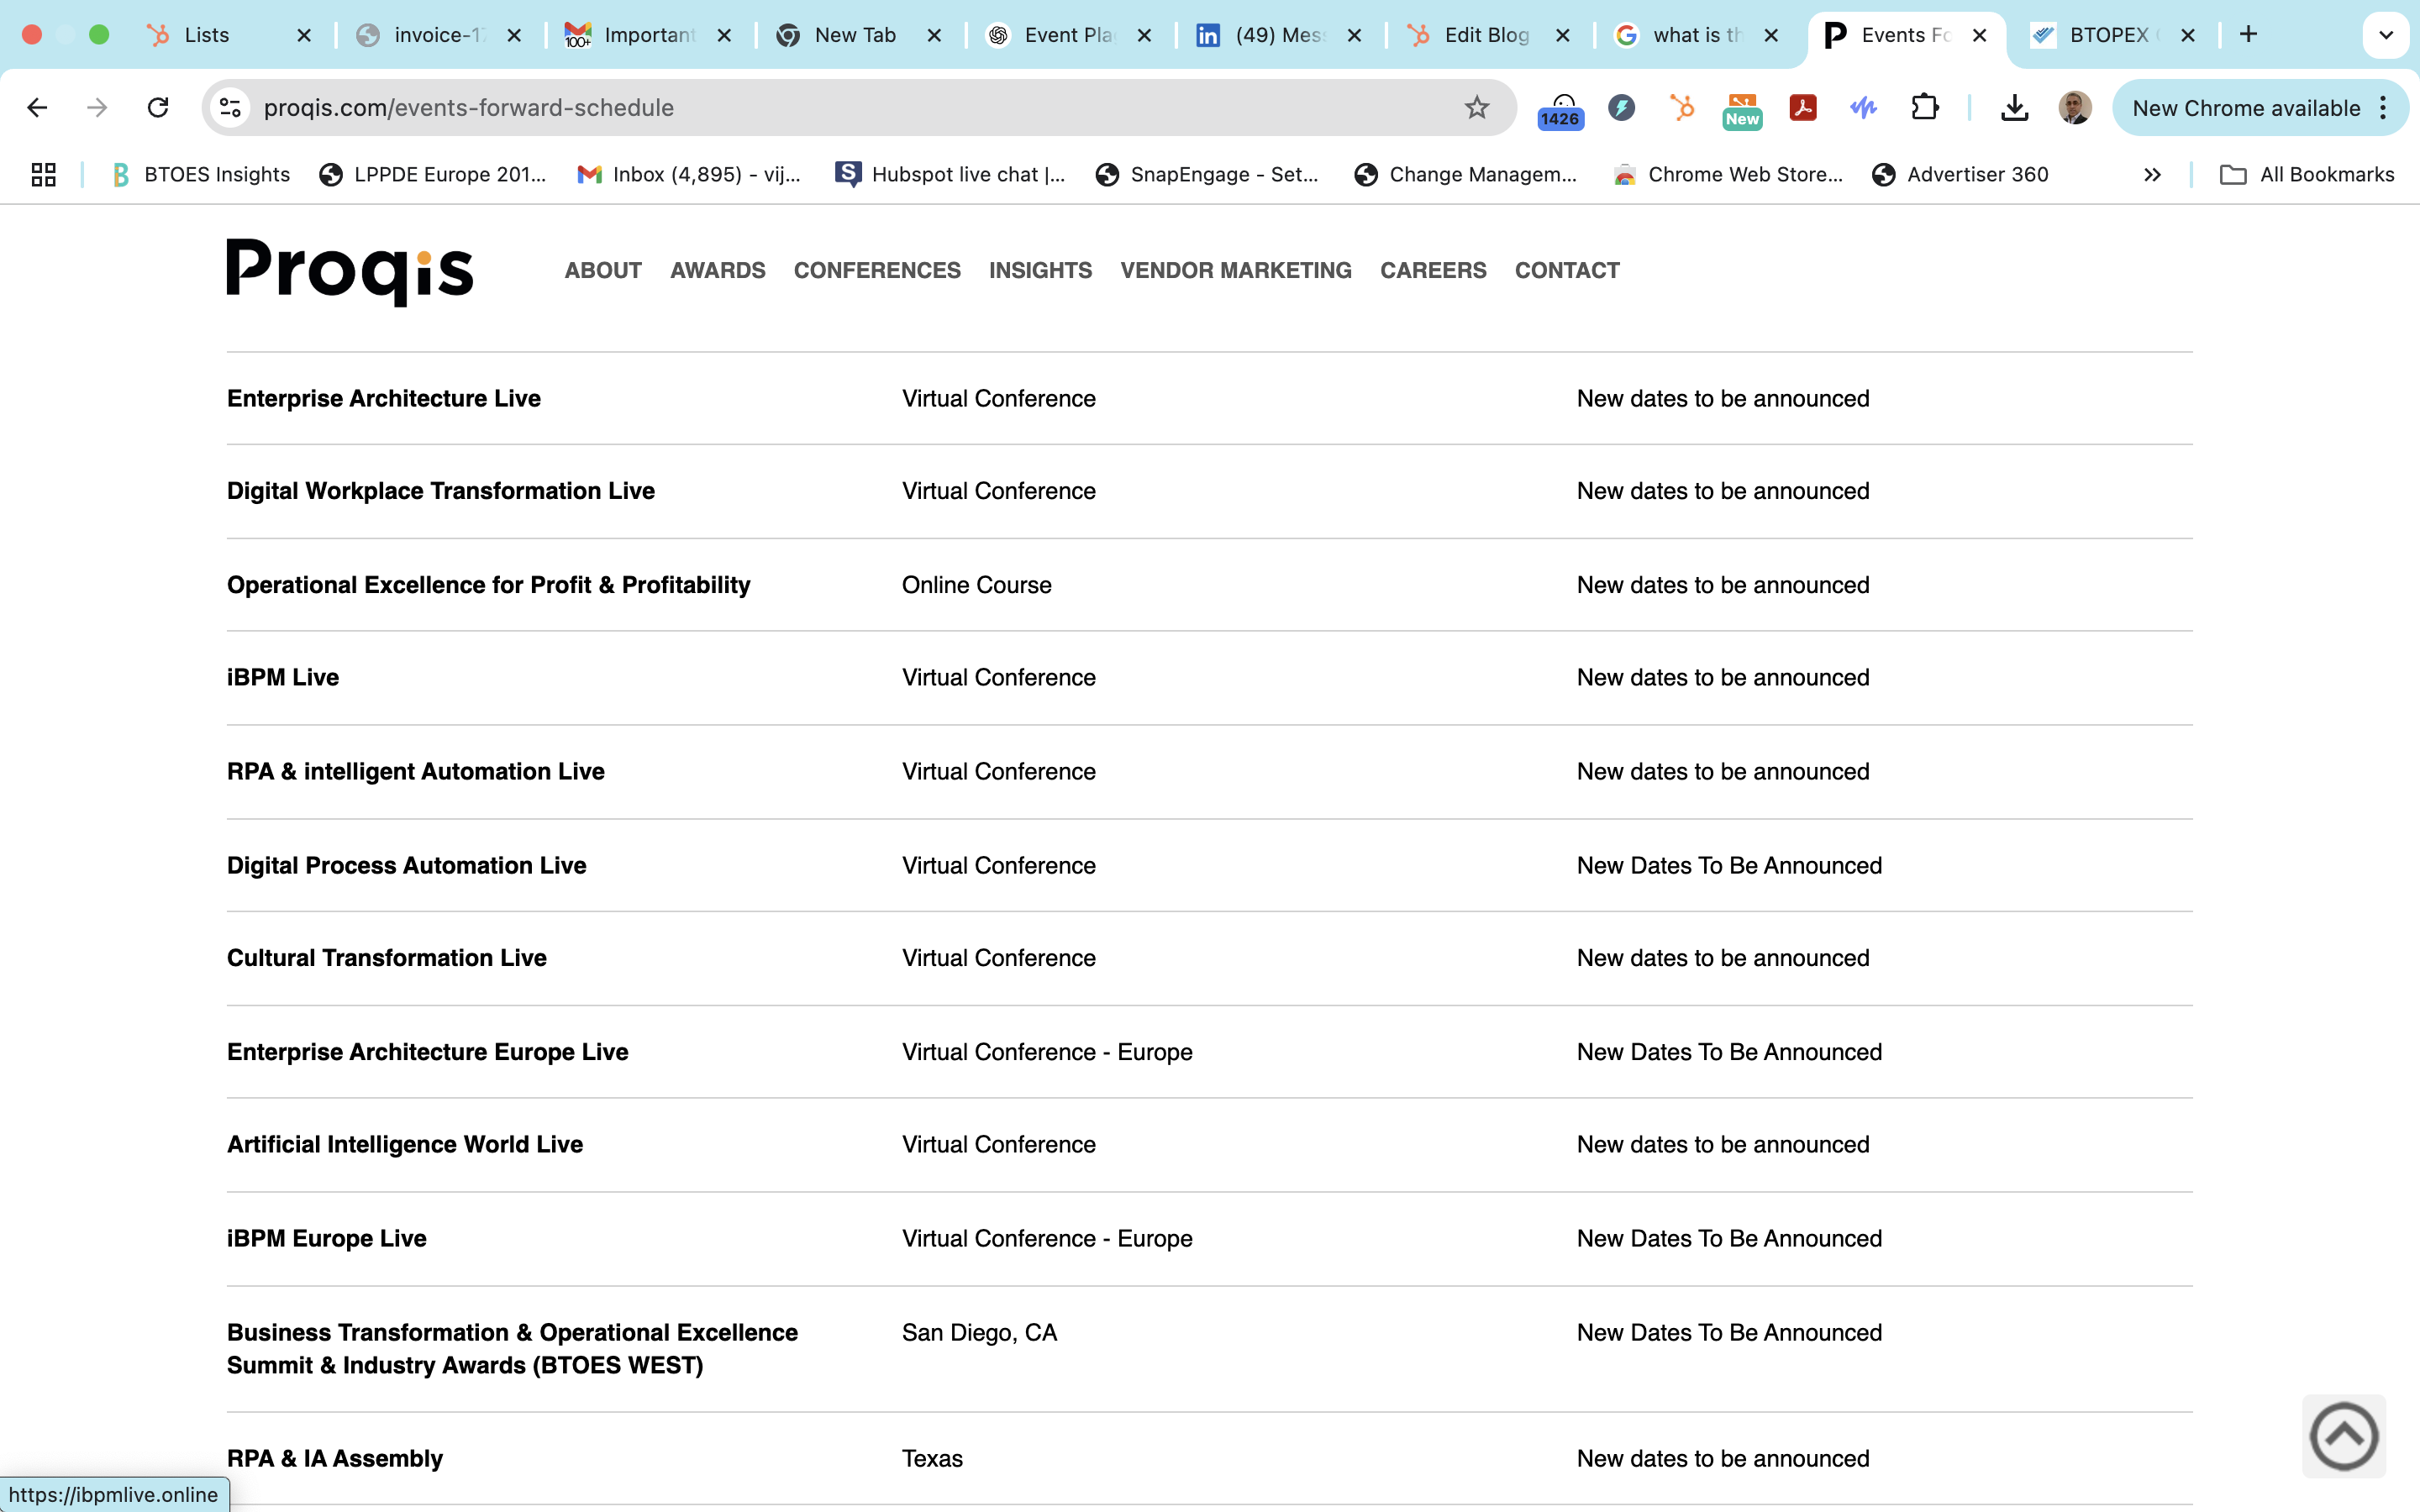Click the scroll-to-top arrow button
Screen dimensions: 2420x1512
coord(2343,1436)
